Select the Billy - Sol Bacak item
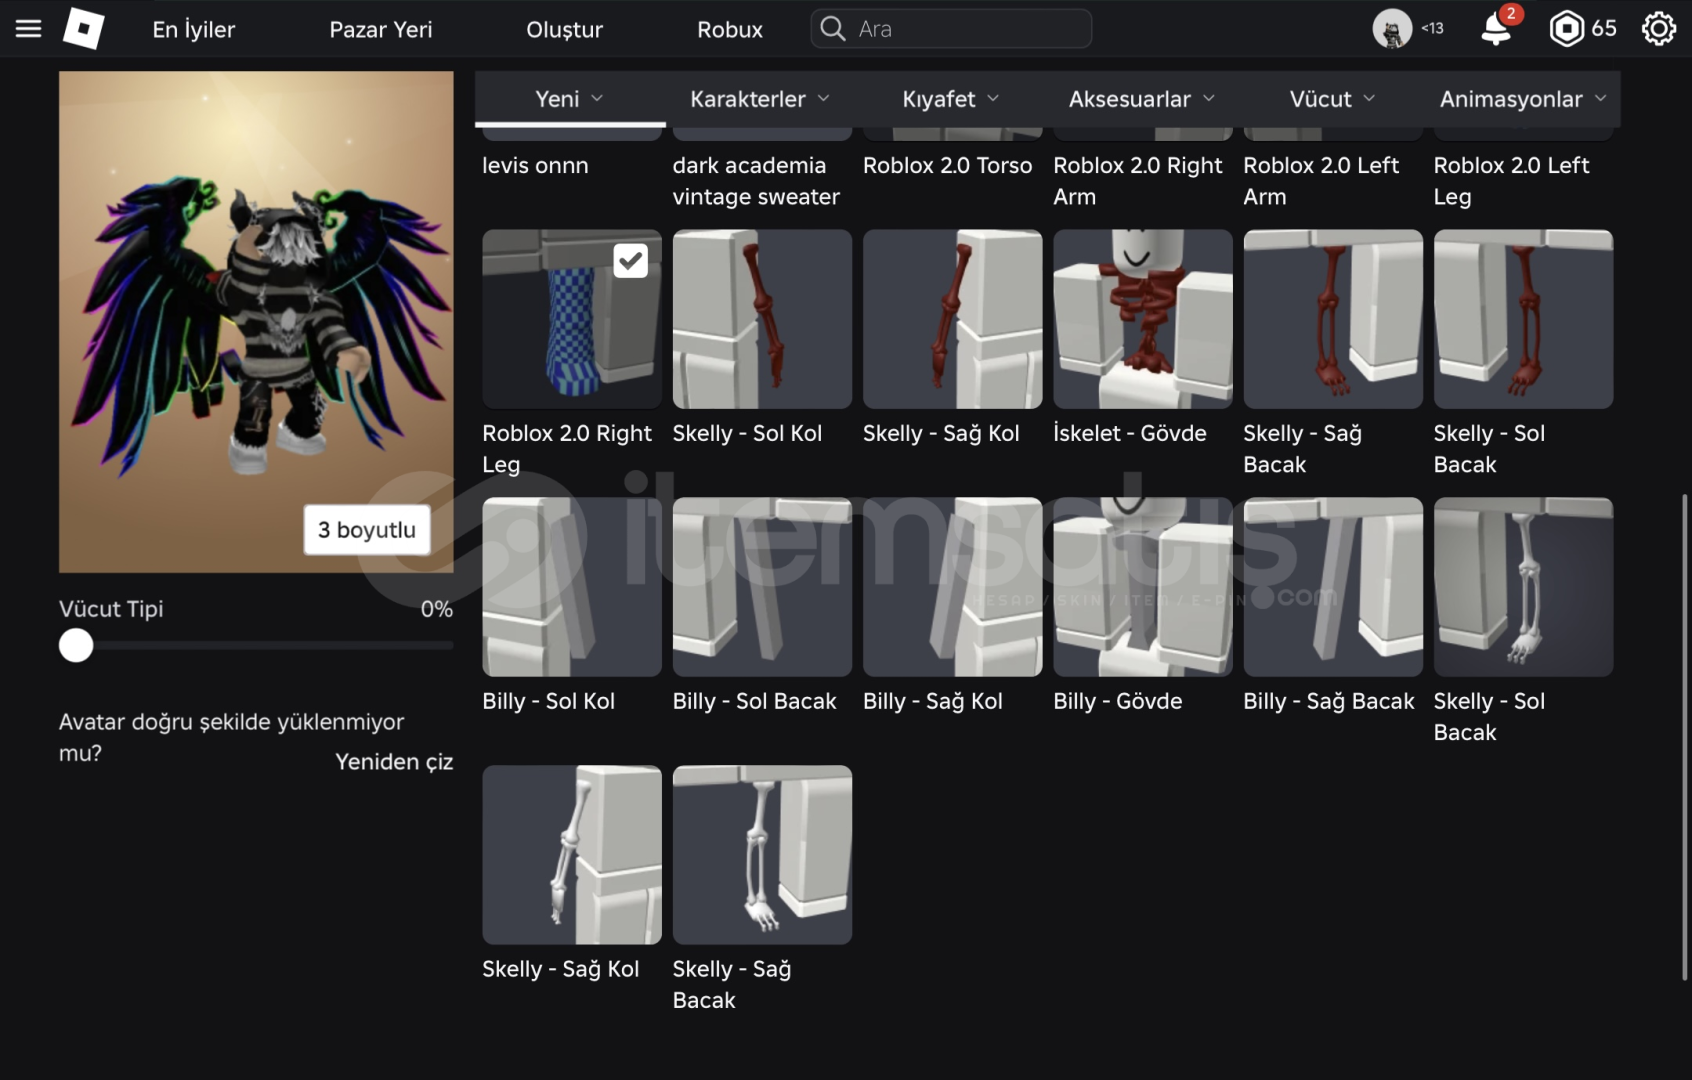1692x1080 pixels. [x=762, y=587]
